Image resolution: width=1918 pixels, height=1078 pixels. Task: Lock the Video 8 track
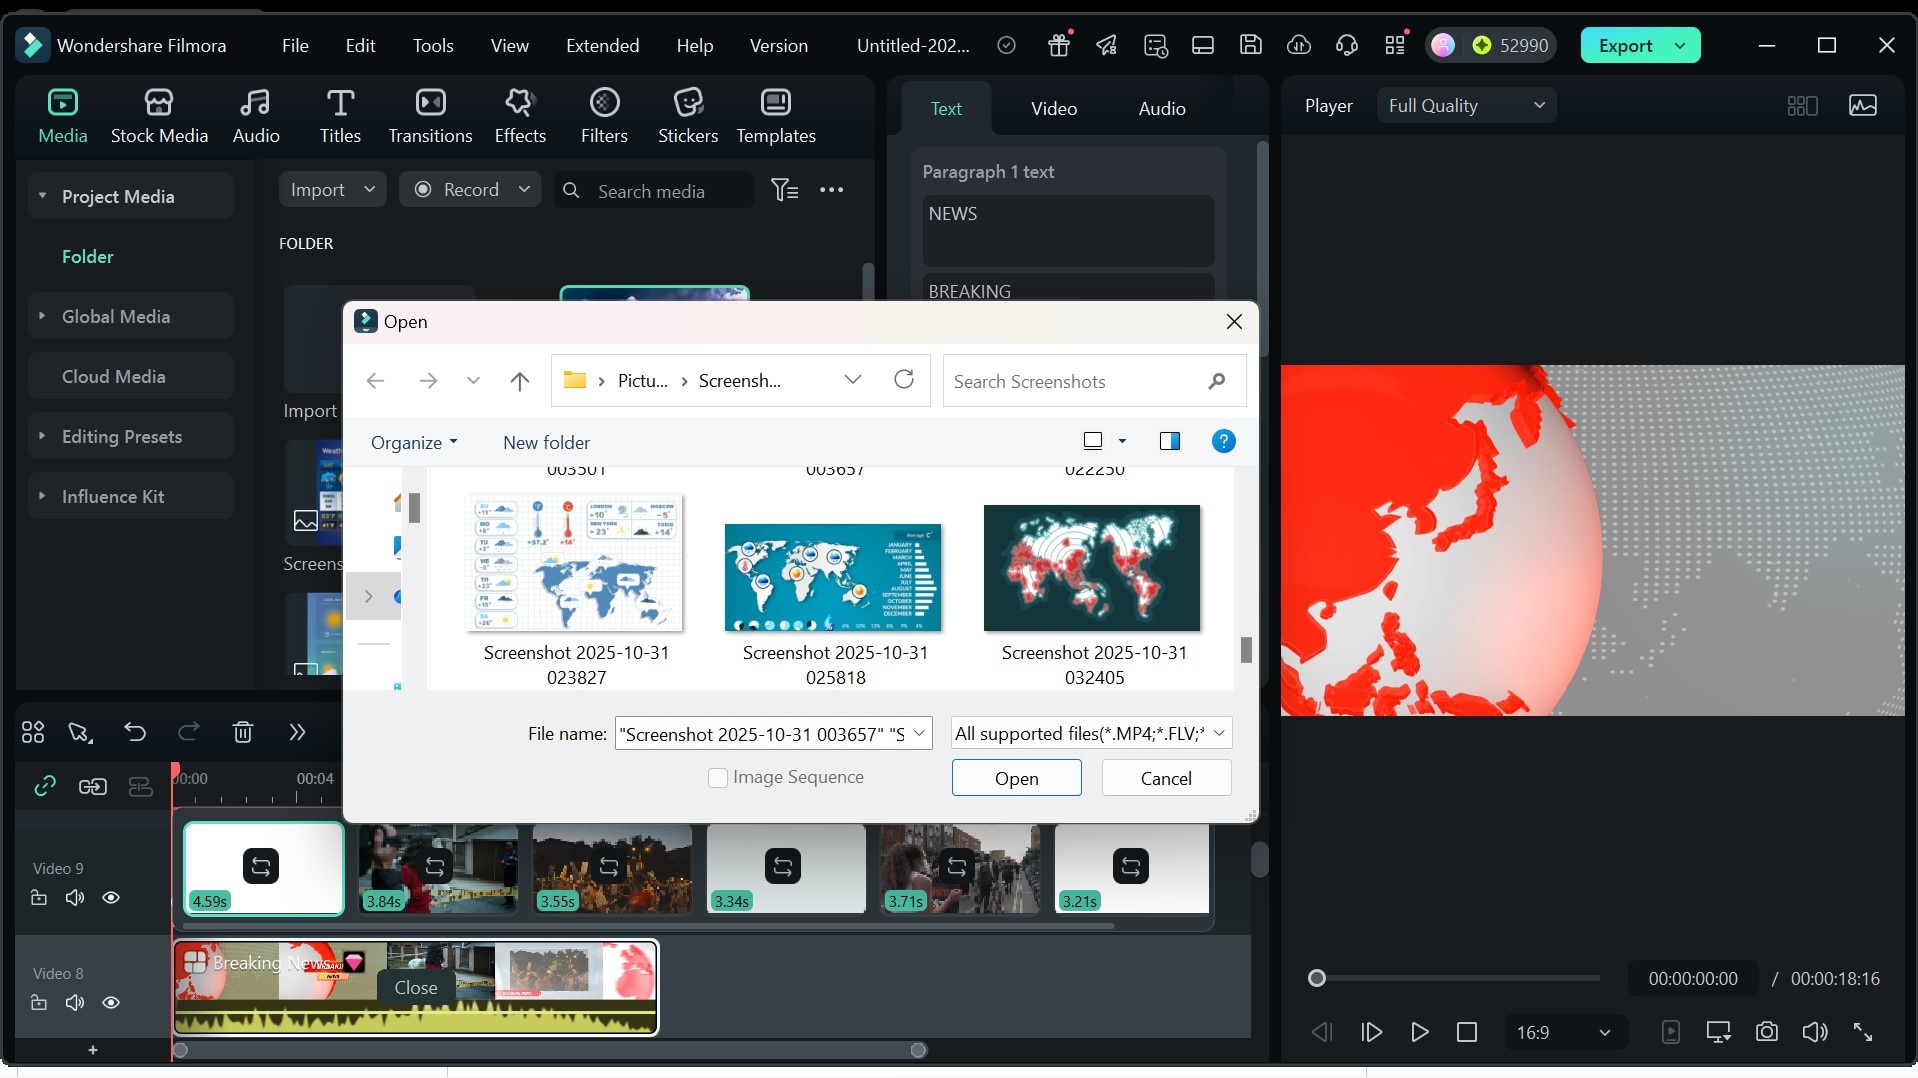[39, 1003]
